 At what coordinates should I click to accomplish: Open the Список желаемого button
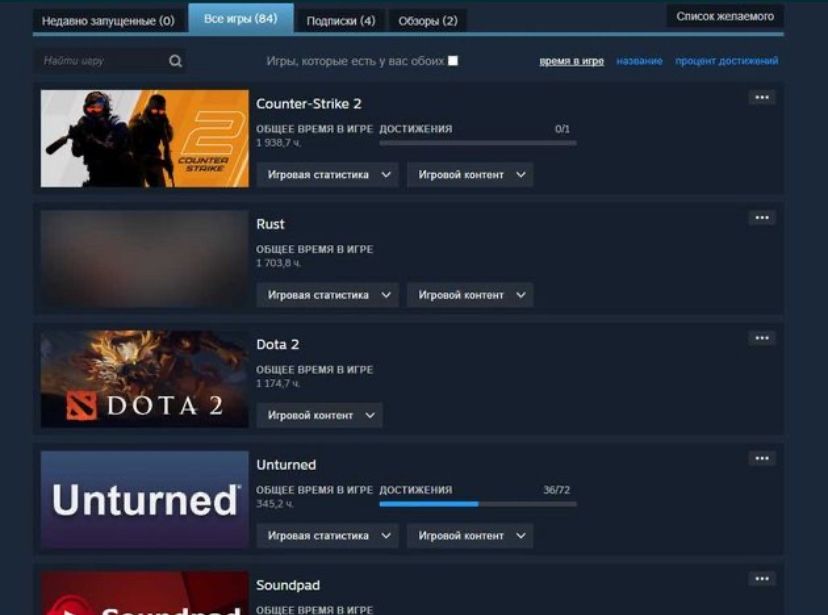tap(725, 16)
